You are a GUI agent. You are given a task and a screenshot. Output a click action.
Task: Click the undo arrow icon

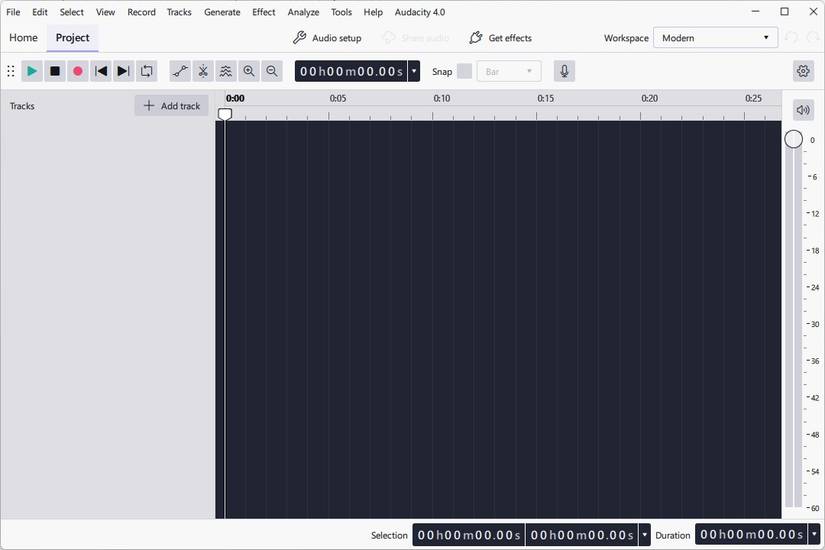791,38
